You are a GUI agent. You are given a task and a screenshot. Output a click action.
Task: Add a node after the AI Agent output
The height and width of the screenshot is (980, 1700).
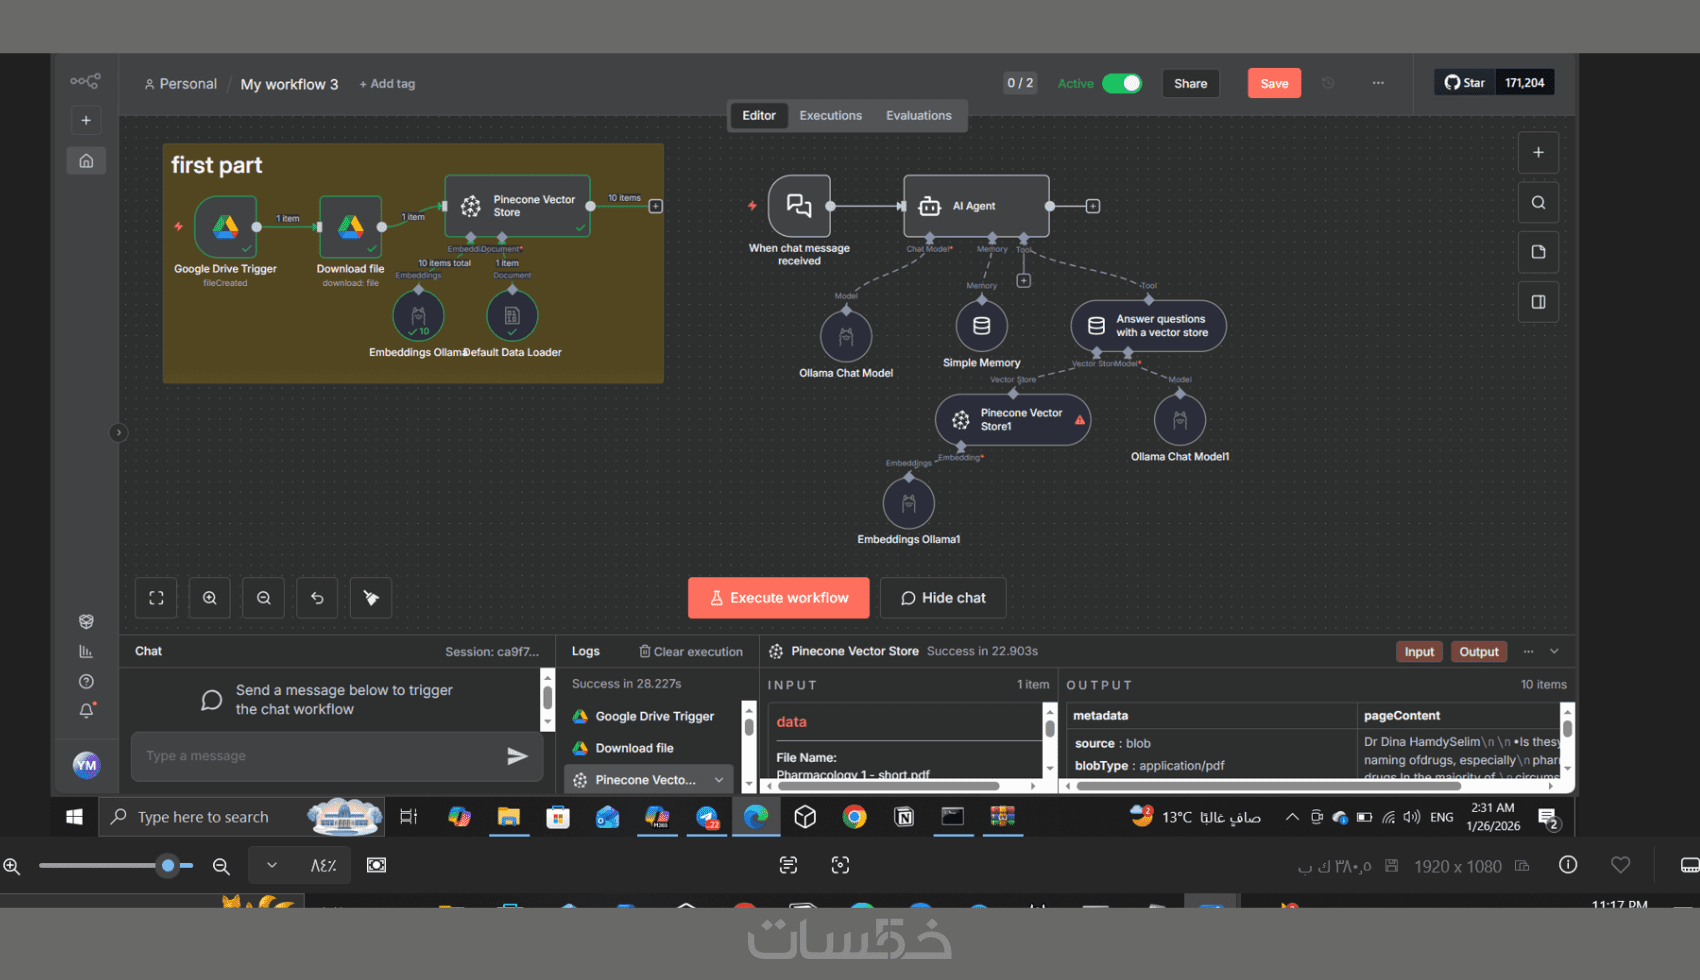pos(1093,206)
